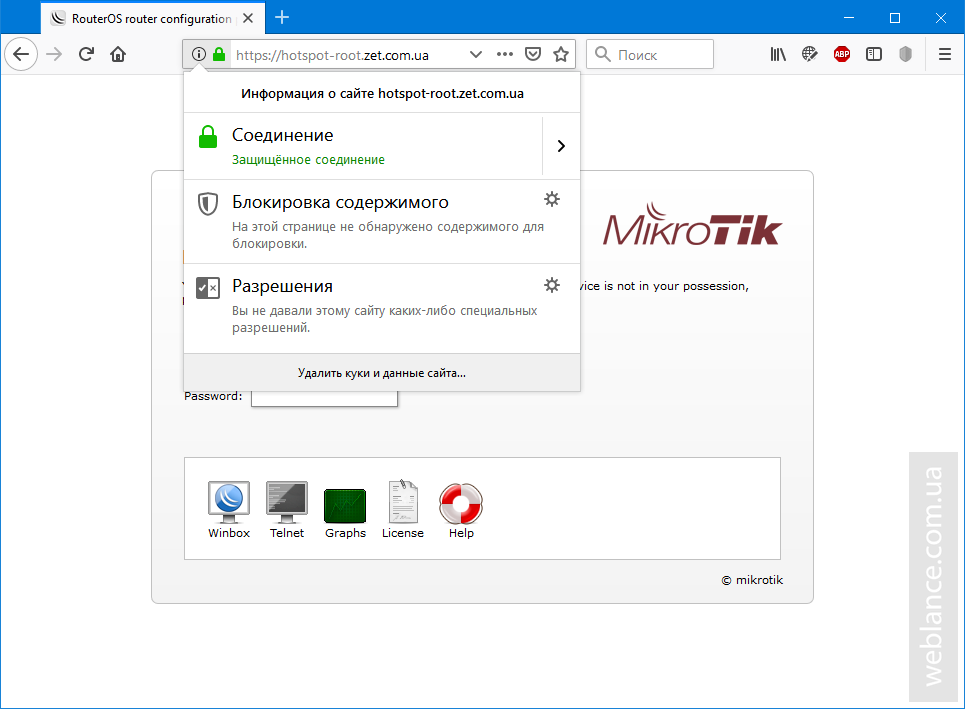Click the Соединение section heading
Screen dimensions: 965x709
coord(282,135)
